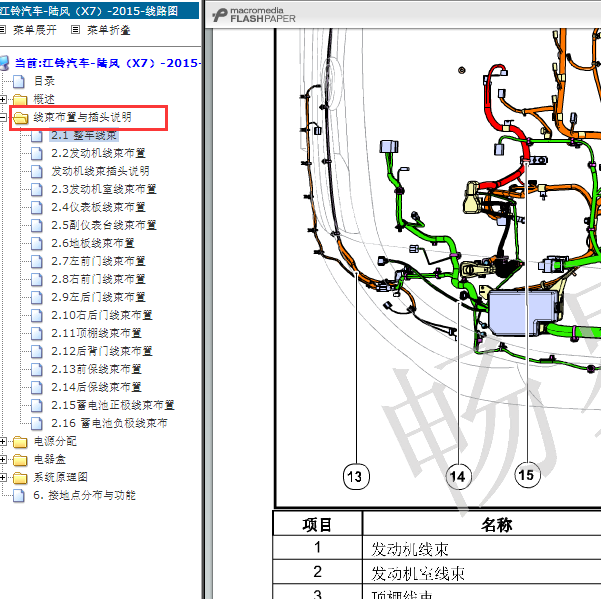Click table cell 发动机线束
The image size is (601, 599).
(409, 549)
